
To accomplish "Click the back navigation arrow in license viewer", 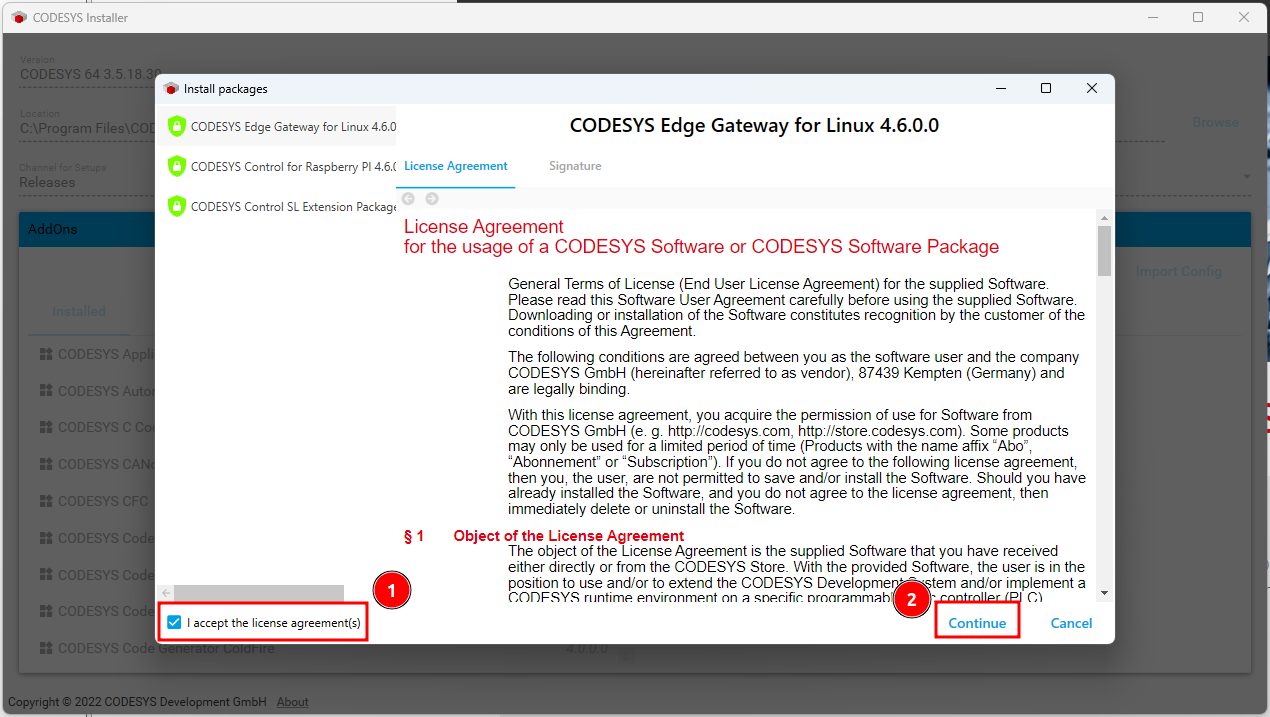I will coord(408,199).
